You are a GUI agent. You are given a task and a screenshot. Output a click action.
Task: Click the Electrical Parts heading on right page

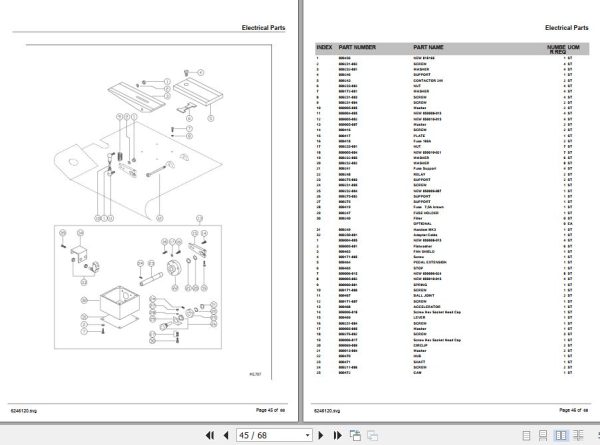click(566, 28)
